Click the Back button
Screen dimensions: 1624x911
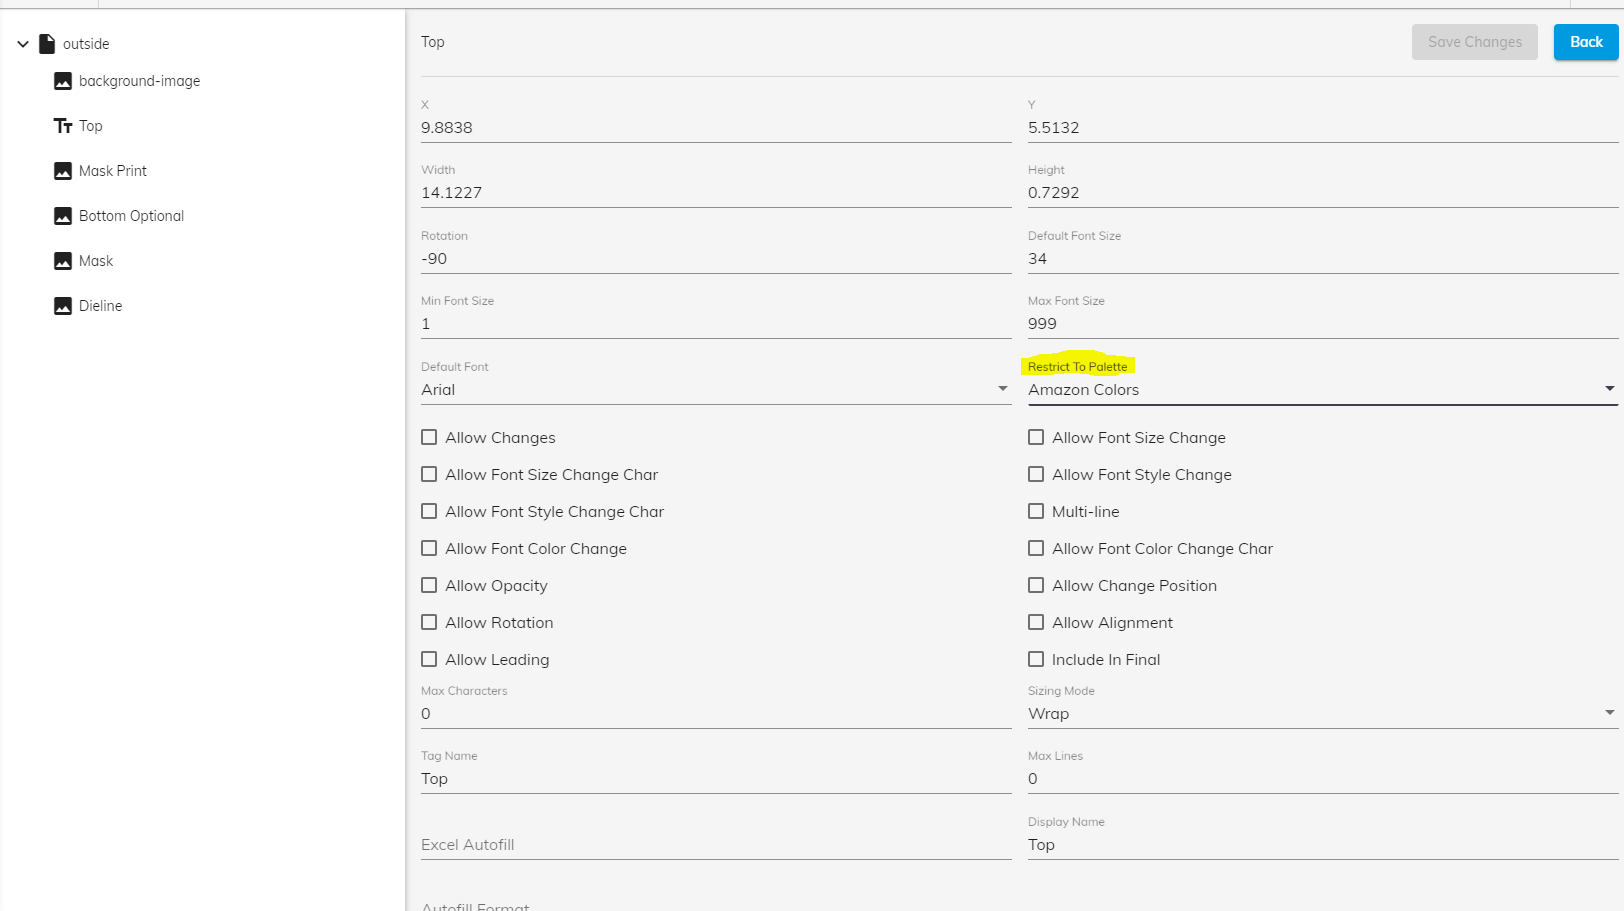[x=1586, y=42]
